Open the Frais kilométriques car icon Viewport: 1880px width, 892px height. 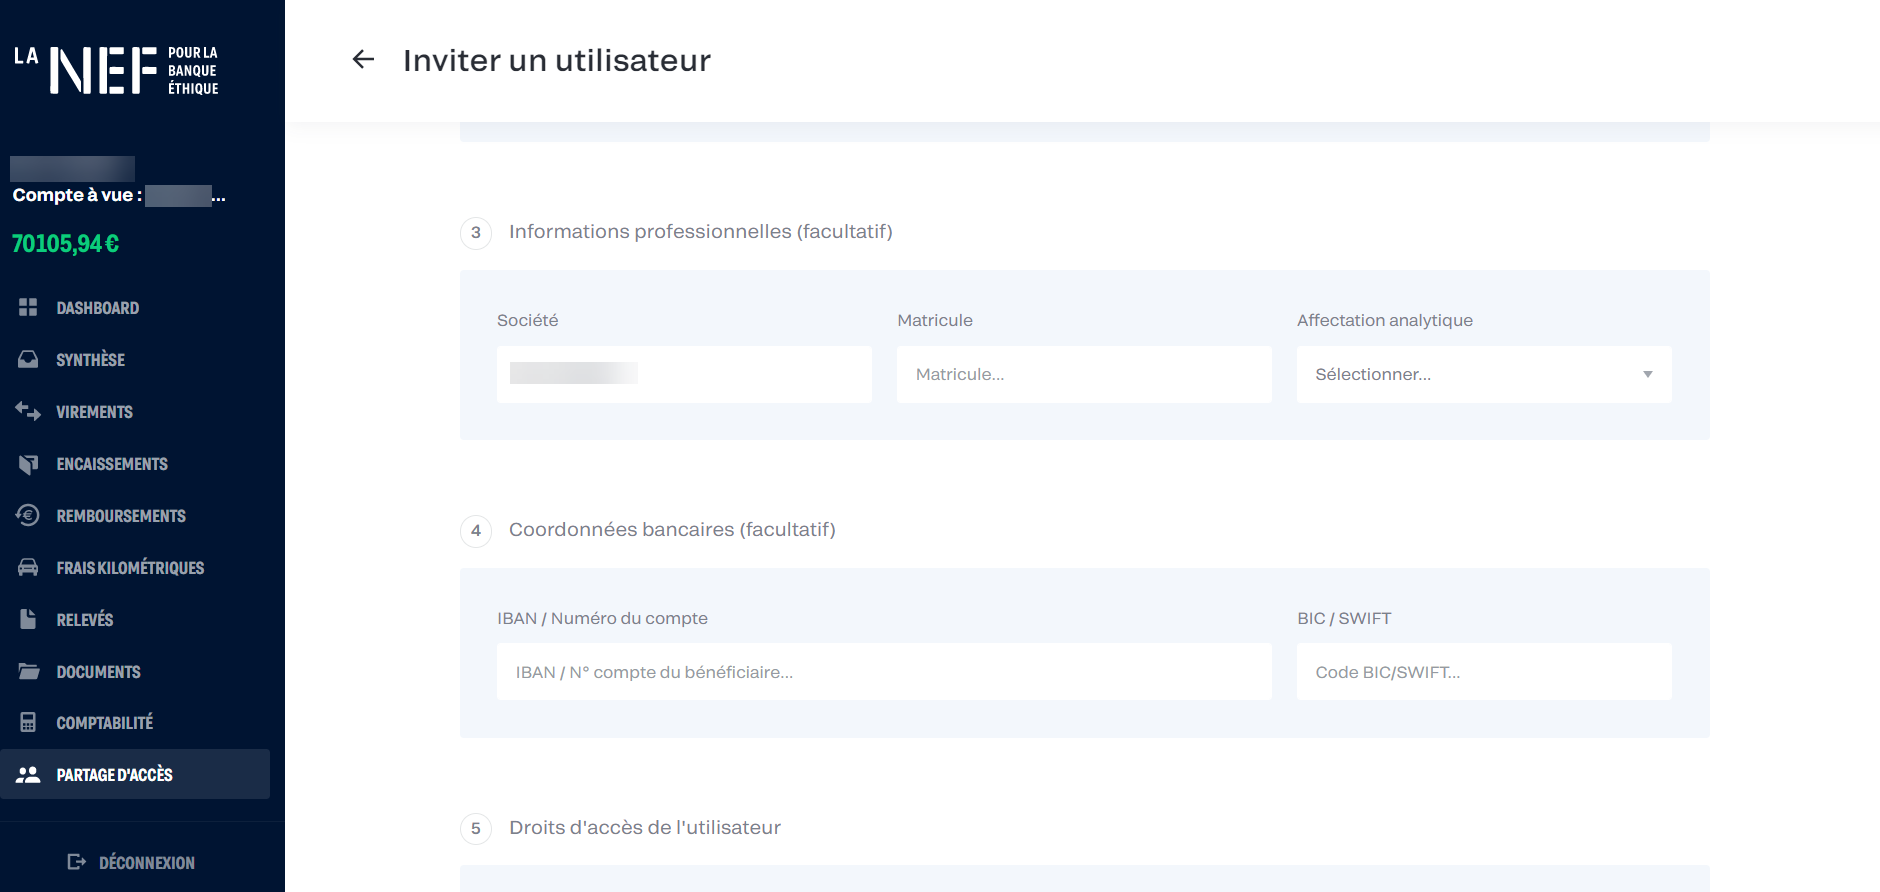[x=28, y=567]
